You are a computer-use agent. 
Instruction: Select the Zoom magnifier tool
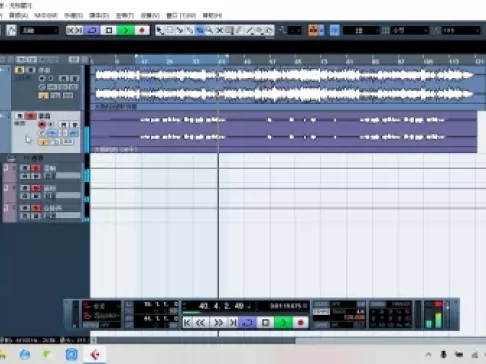click(x=210, y=30)
